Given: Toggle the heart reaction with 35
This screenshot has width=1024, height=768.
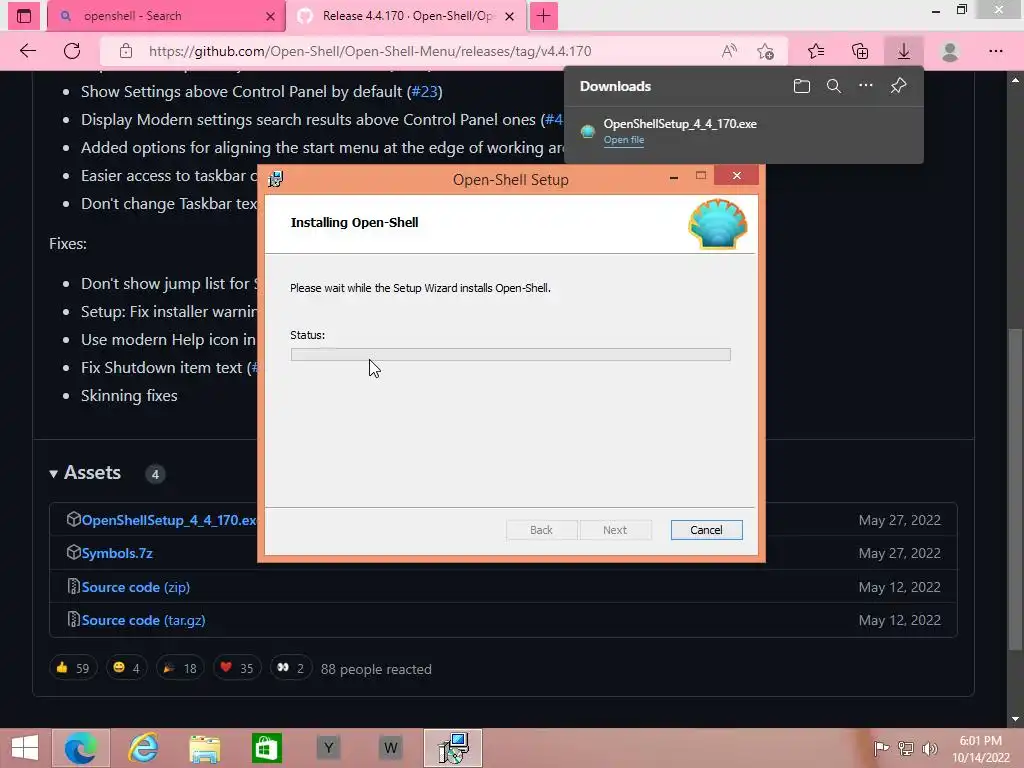Looking at the screenshot, I should tap(237, 668).
